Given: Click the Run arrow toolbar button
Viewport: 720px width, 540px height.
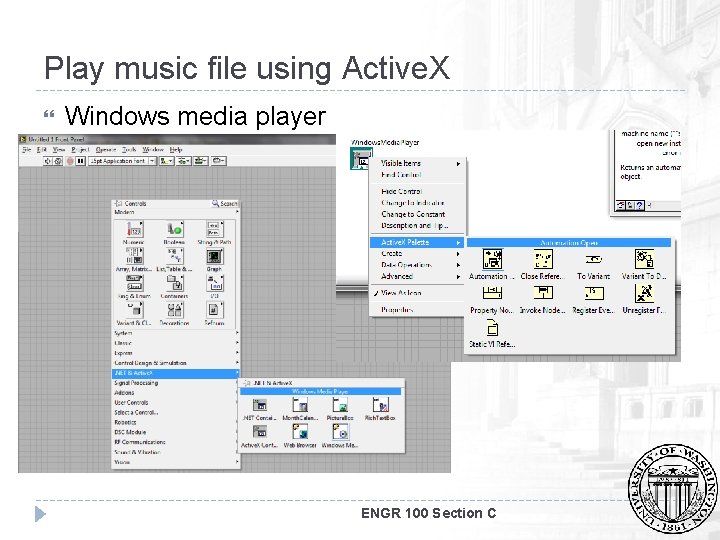Looking at the screenshot, I should [x=48, y=161].
